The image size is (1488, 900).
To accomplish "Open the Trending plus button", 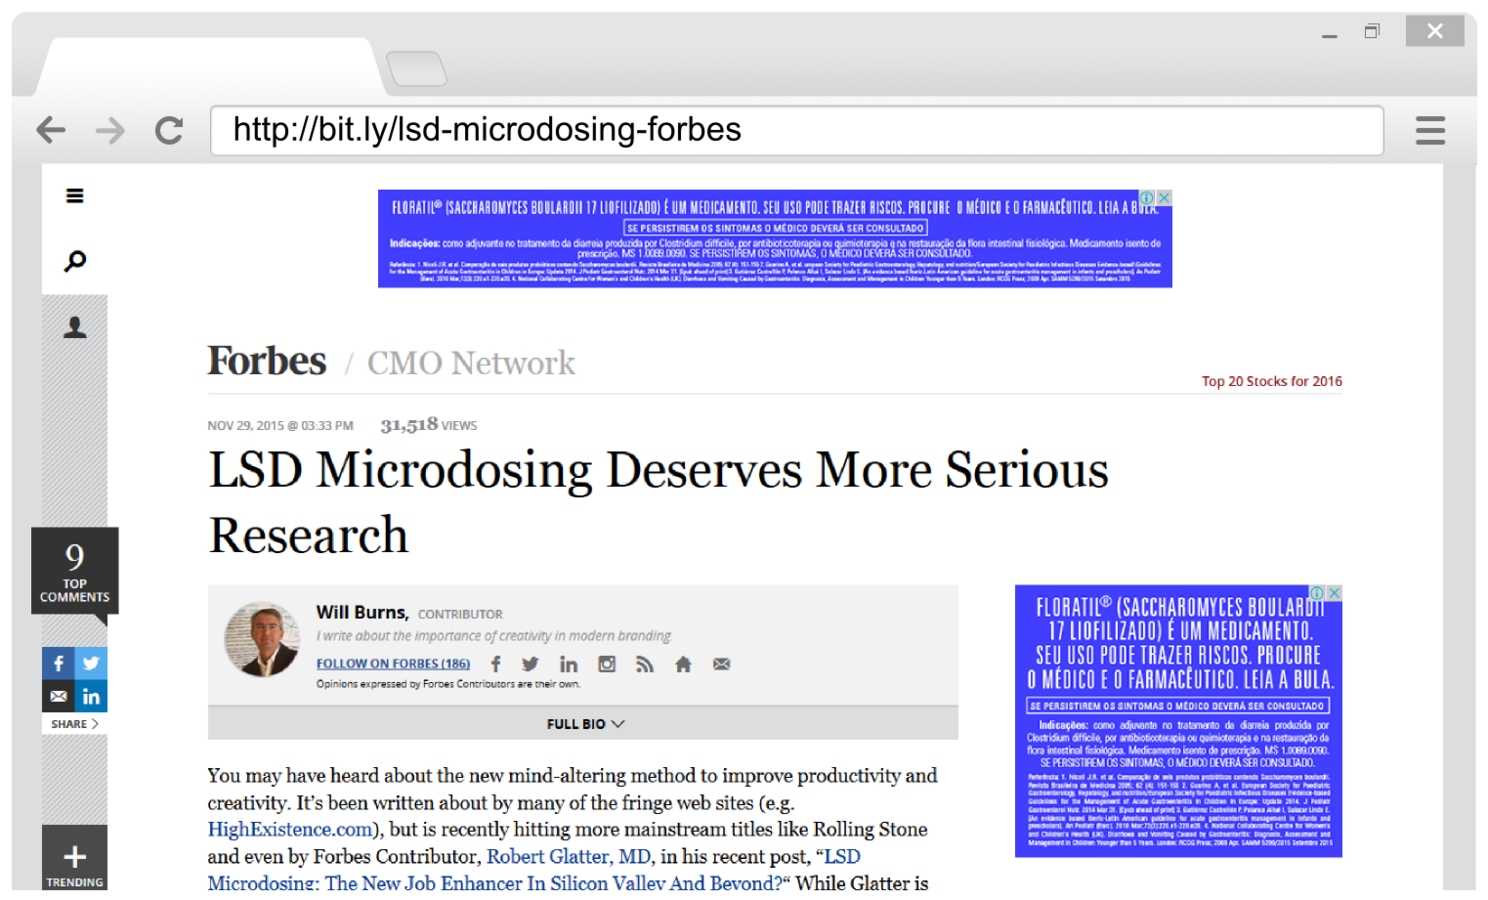I will 75,858.
